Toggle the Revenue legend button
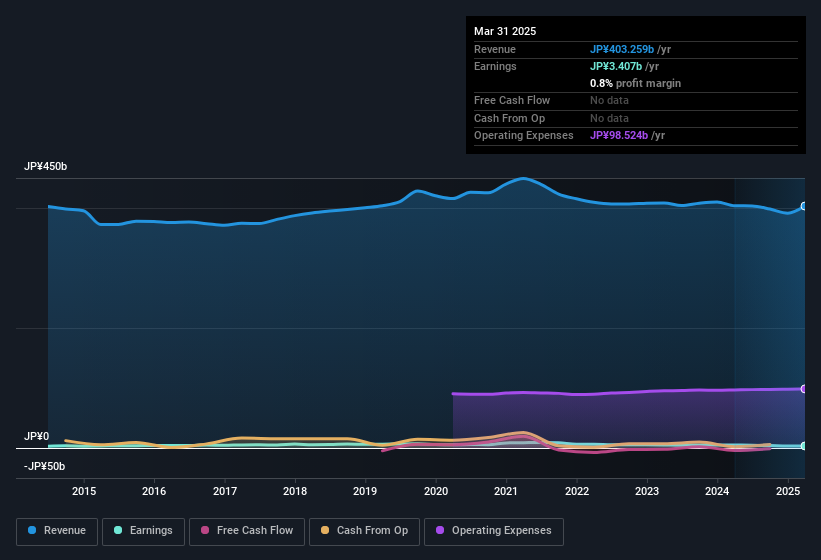This screenshot has height=560, width=821. tap(57, 531)
